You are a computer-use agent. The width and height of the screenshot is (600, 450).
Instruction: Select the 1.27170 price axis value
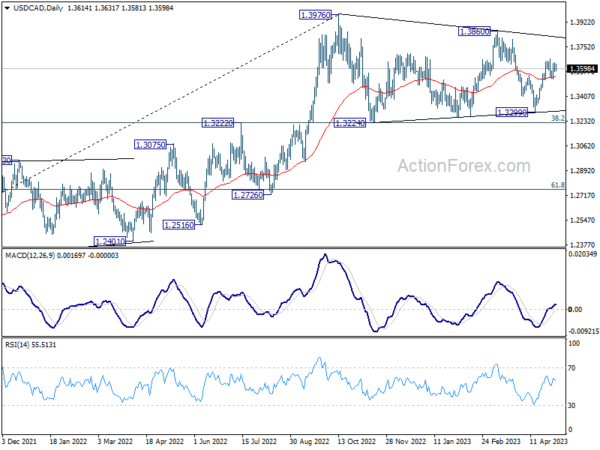coord(583,196)
